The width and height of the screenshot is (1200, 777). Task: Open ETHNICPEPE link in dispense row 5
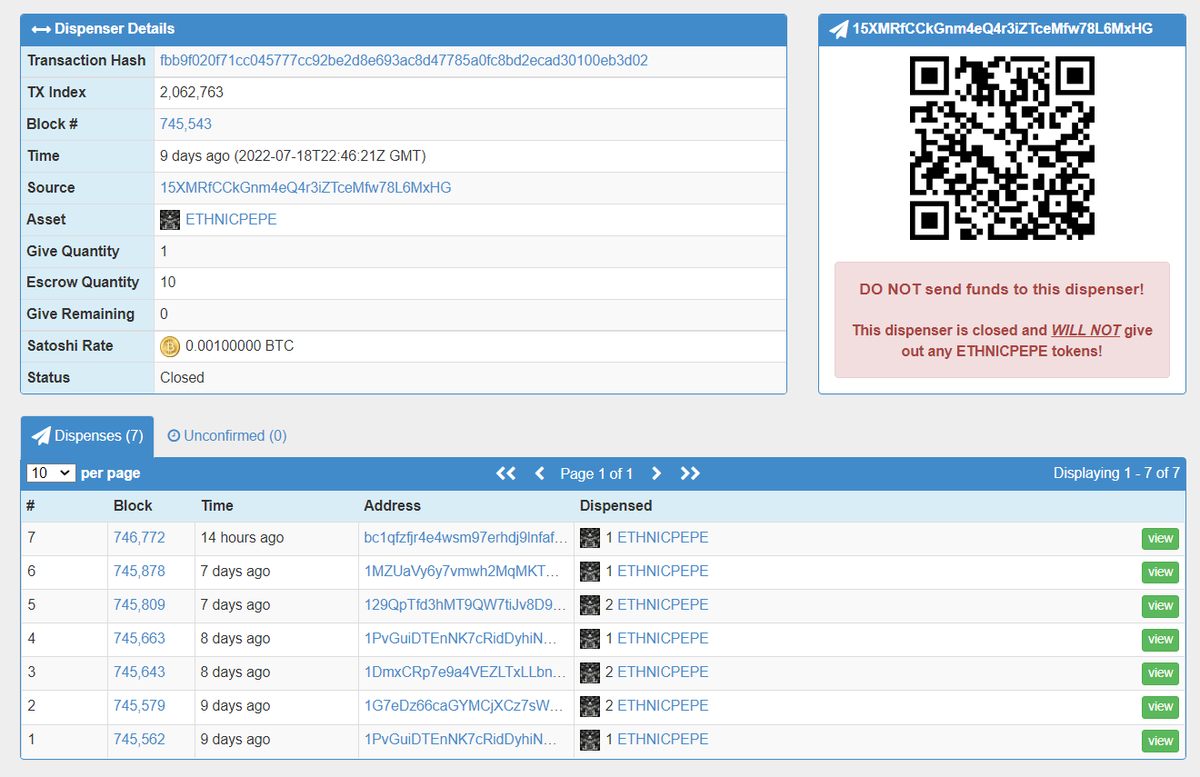pyautogui.click(x=662, y=604)
